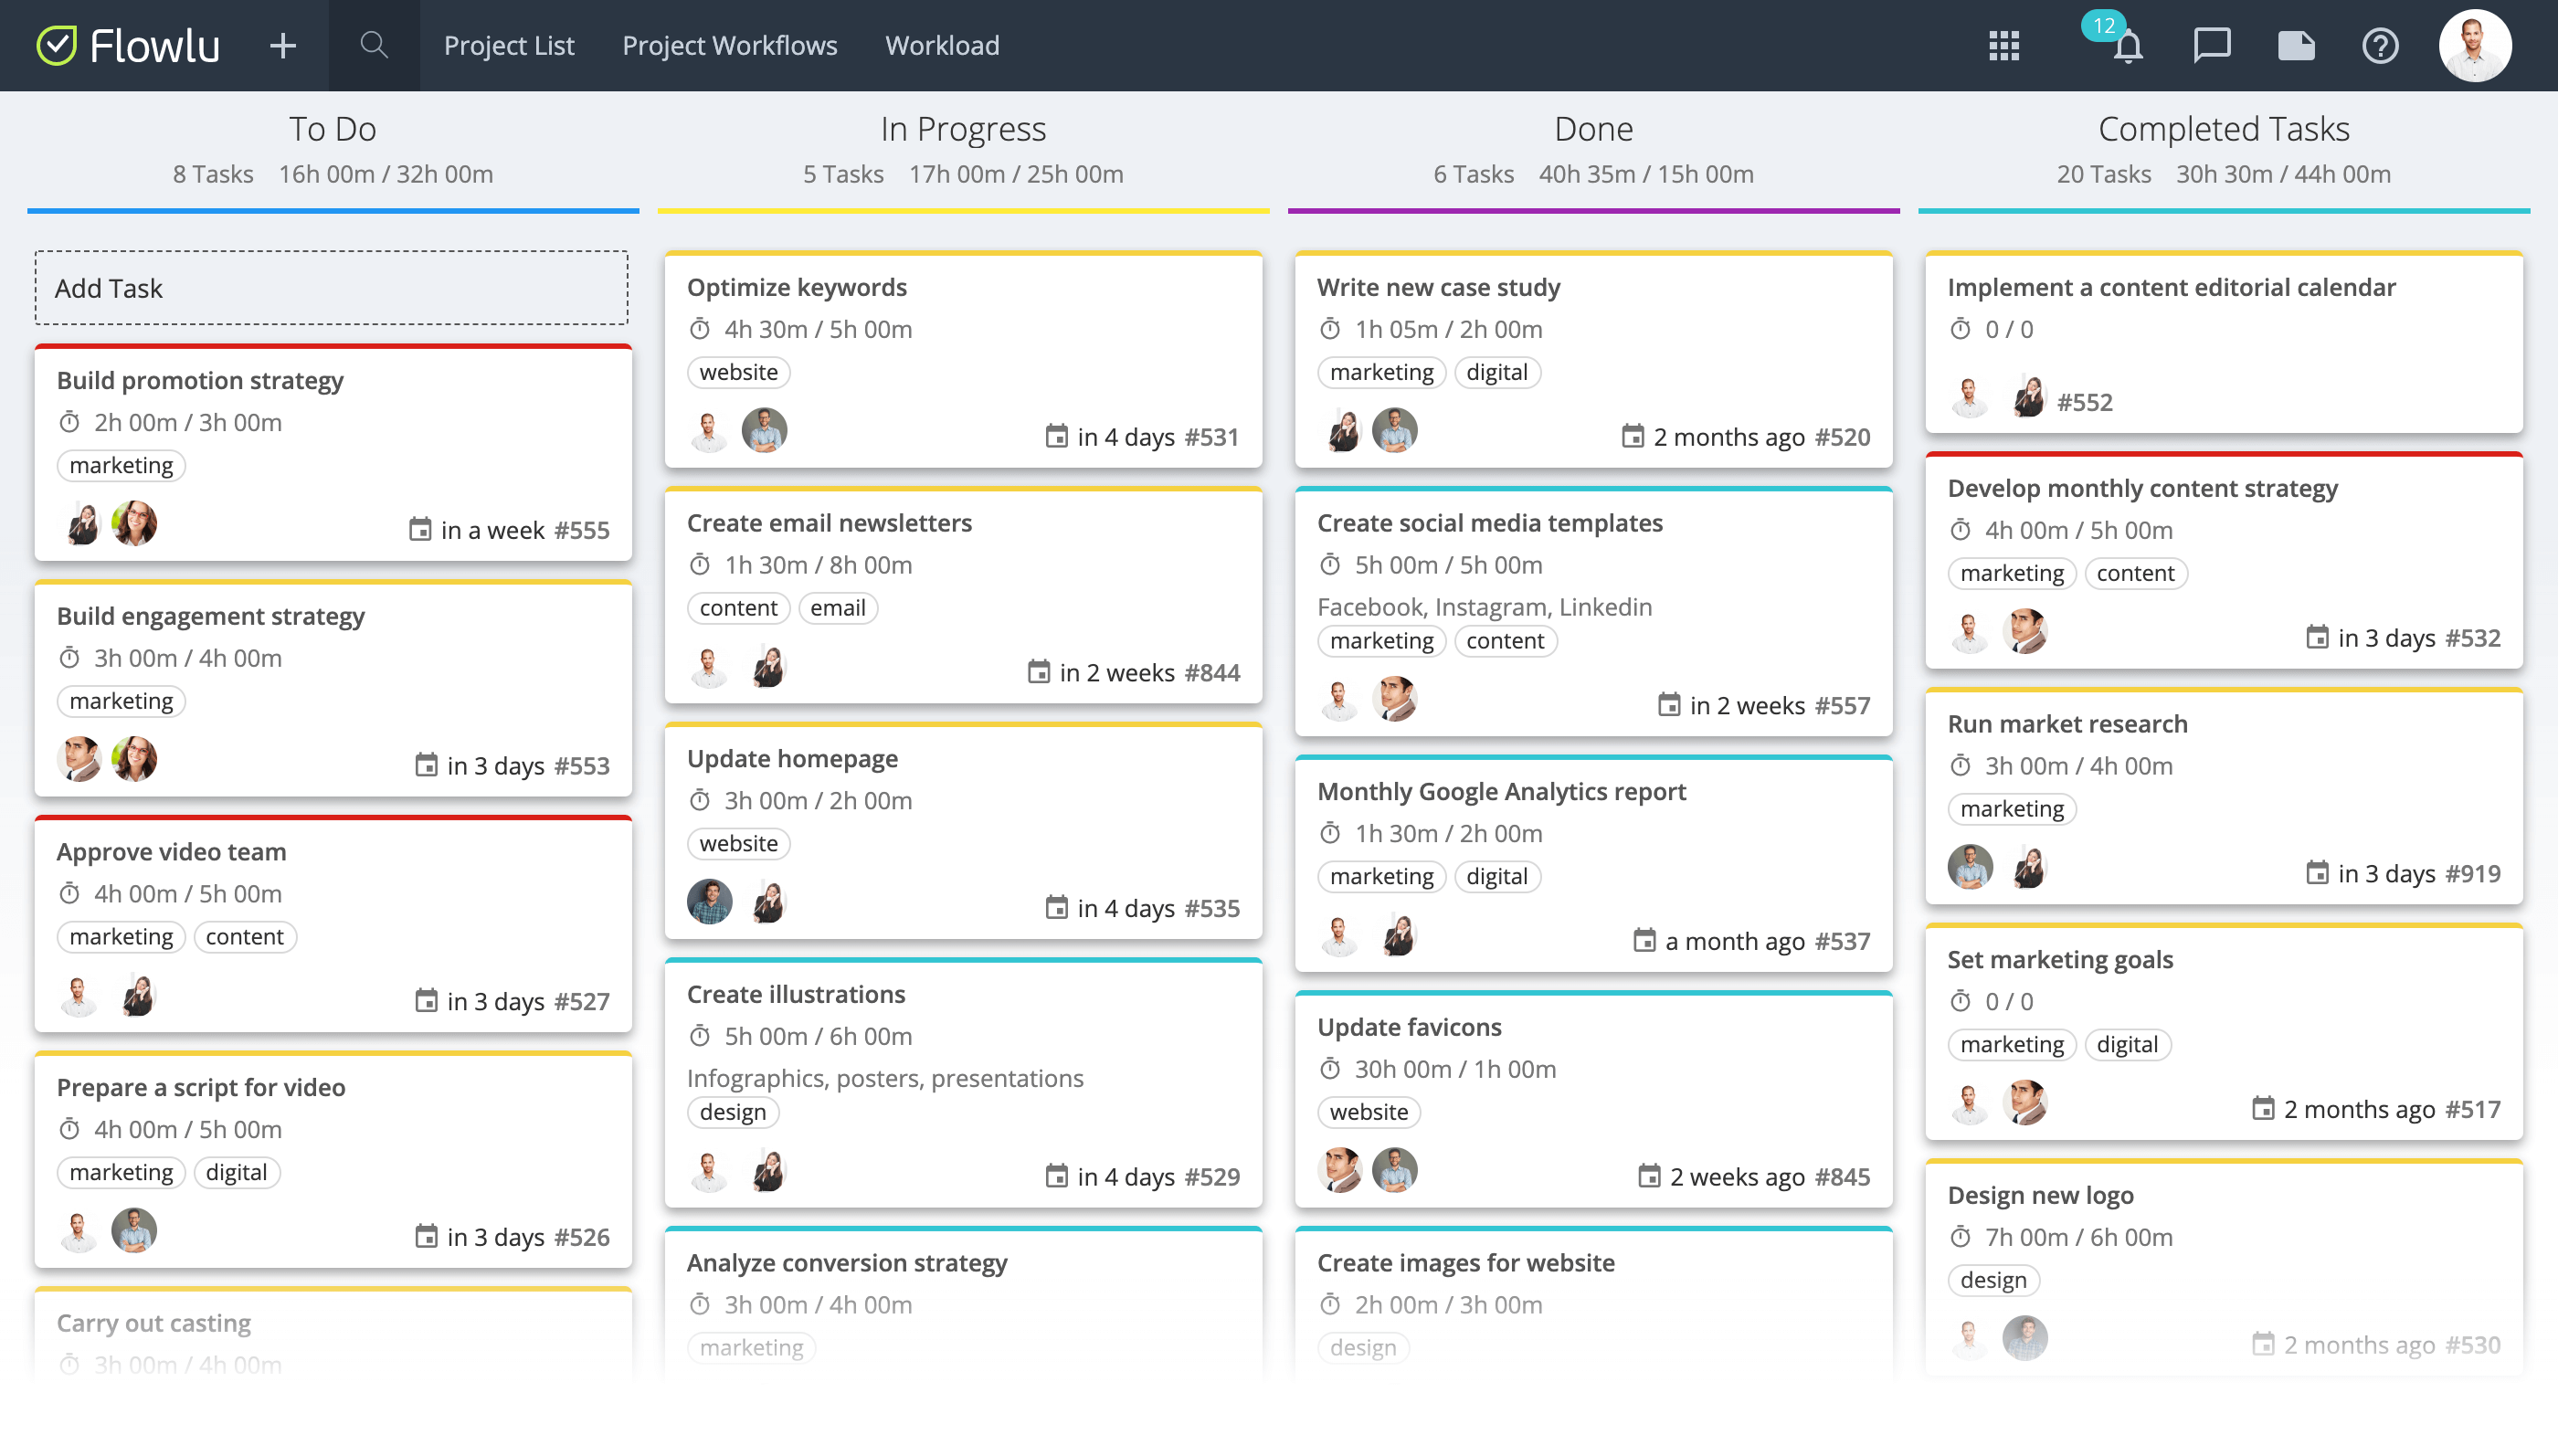
Task: Open the search magnifier in top bar
Action: [x=374, y=45]
